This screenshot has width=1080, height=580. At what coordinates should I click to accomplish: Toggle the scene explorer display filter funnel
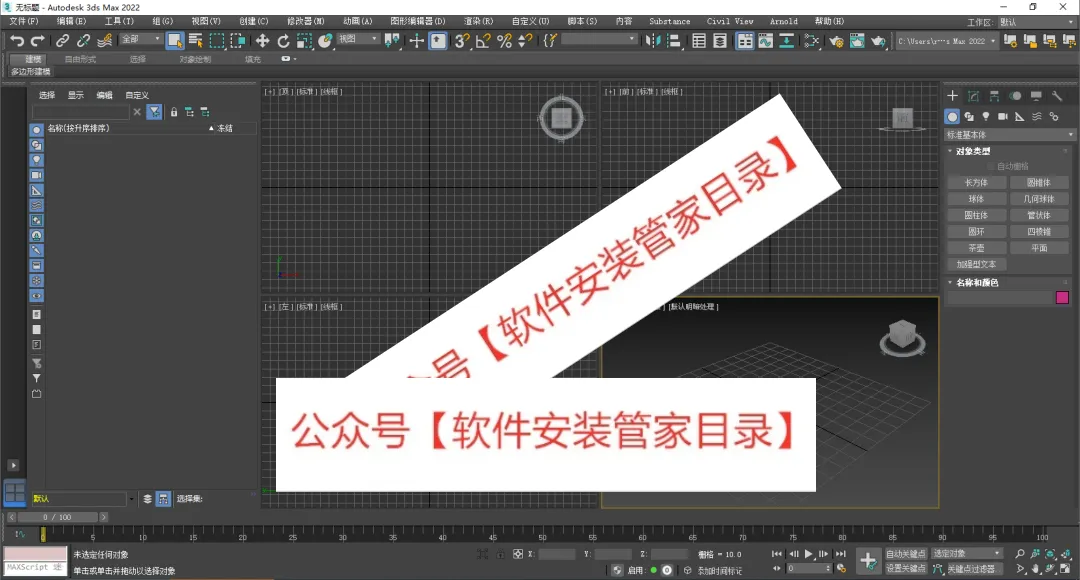[154, 112]
